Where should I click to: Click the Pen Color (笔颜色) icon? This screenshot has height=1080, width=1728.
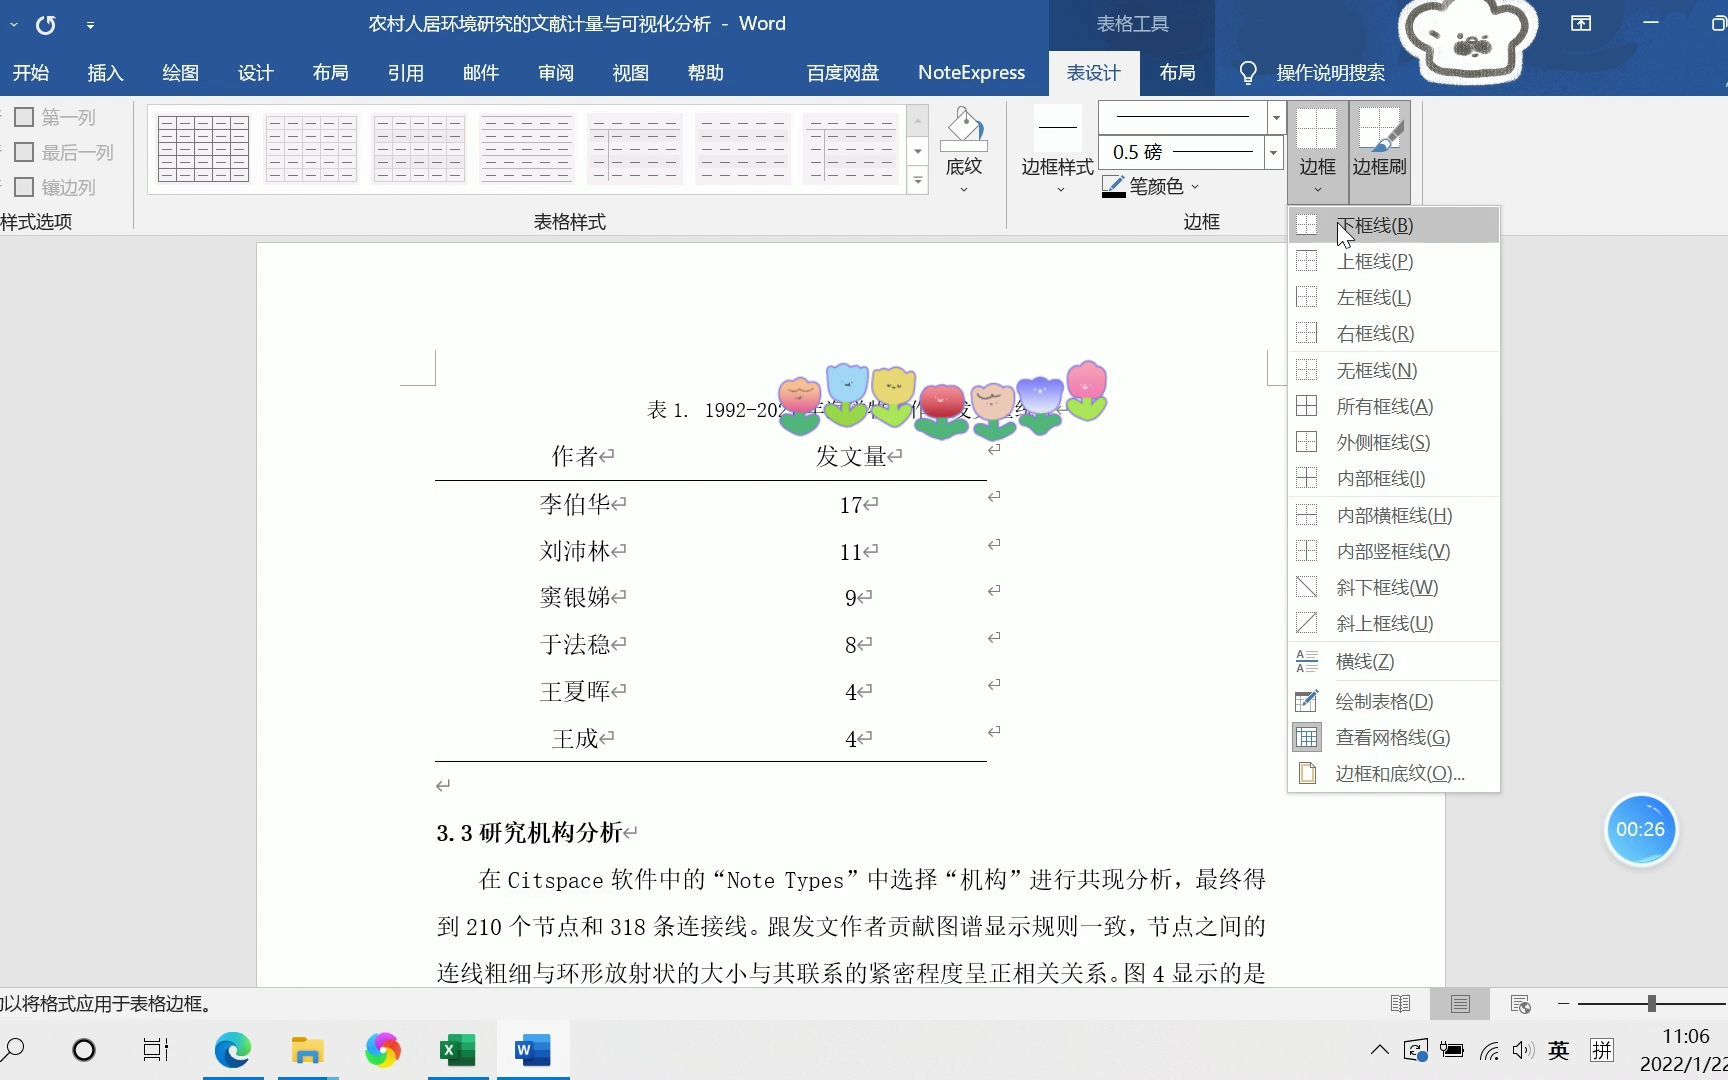pyautogui.click(x=1113, y=186)
